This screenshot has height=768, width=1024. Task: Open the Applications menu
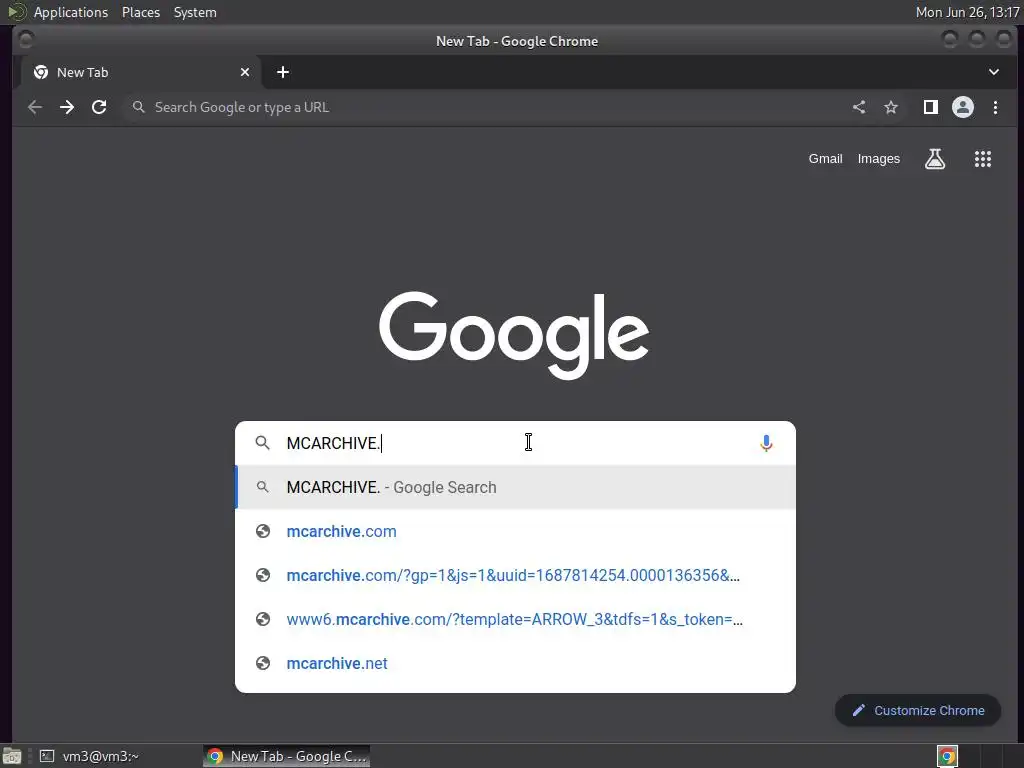[71, 12]
